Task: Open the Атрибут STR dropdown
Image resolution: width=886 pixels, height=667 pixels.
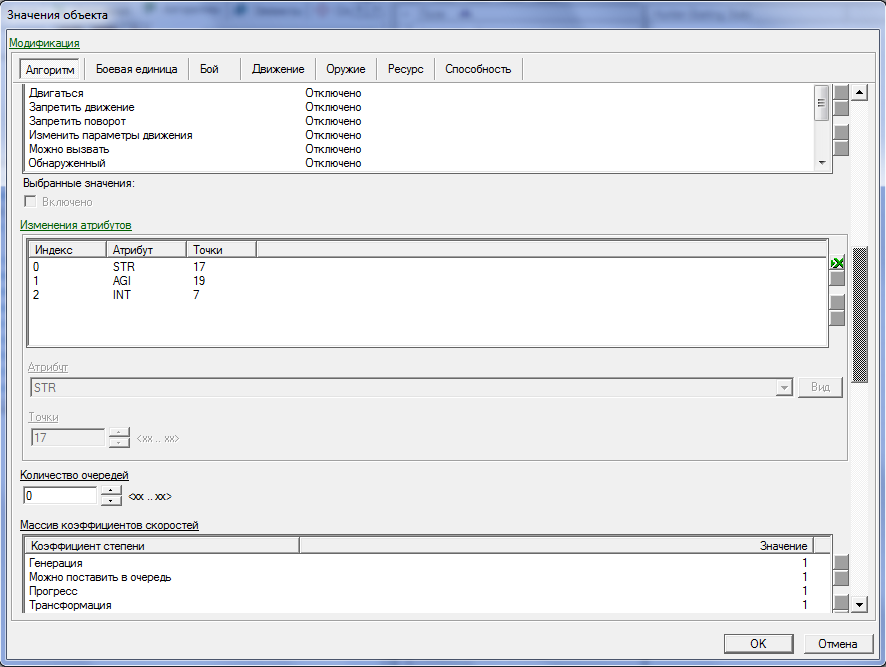Action: (x=784, y=388)
